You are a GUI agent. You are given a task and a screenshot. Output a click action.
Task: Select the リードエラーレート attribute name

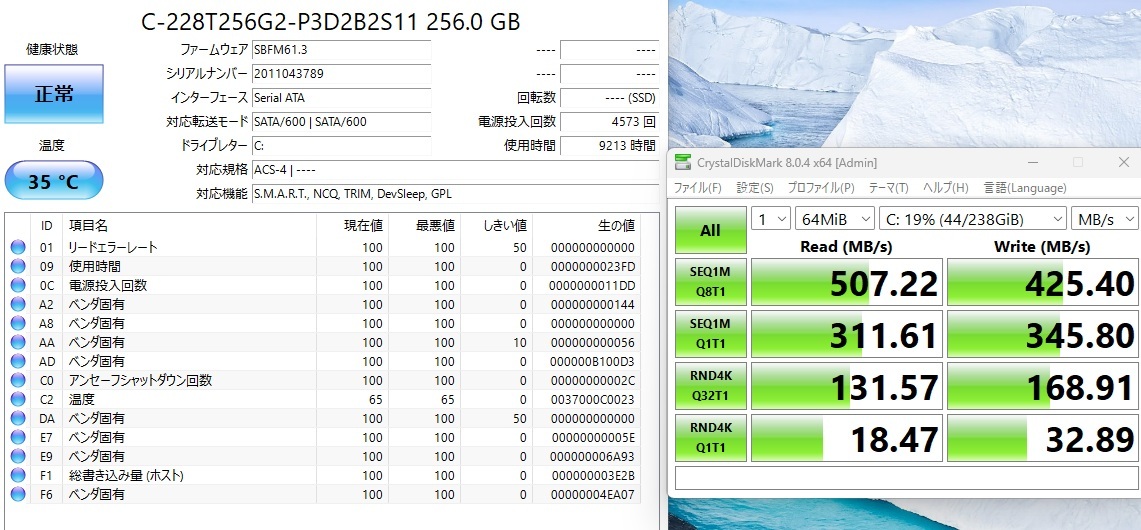pos(113,248)
